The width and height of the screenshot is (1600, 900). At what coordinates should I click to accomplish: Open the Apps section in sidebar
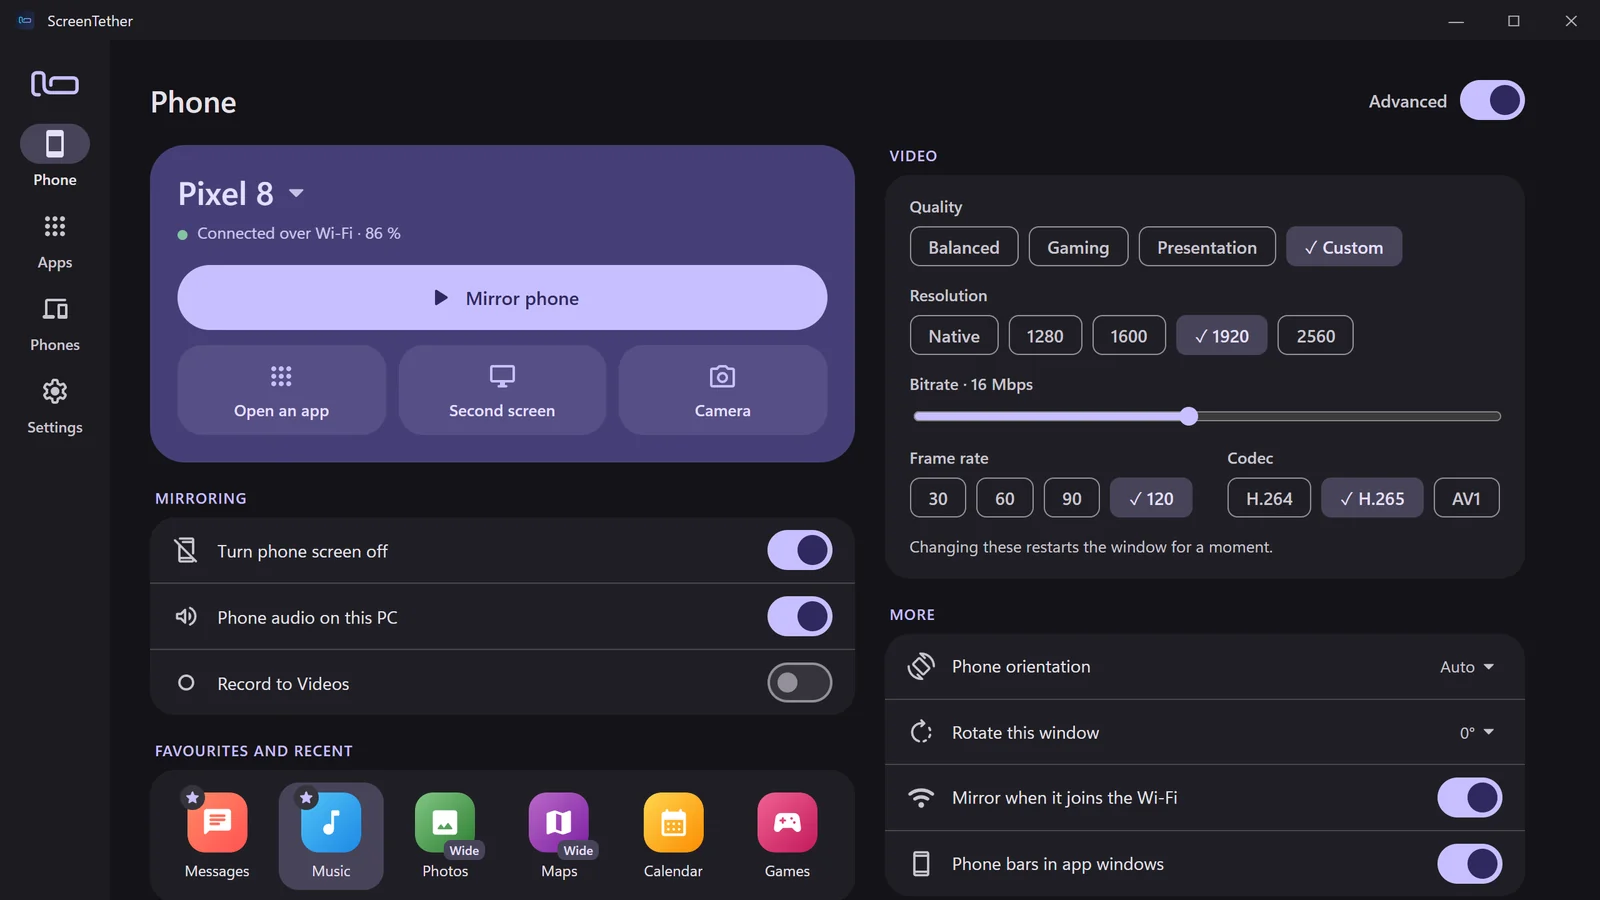point(55,241)
